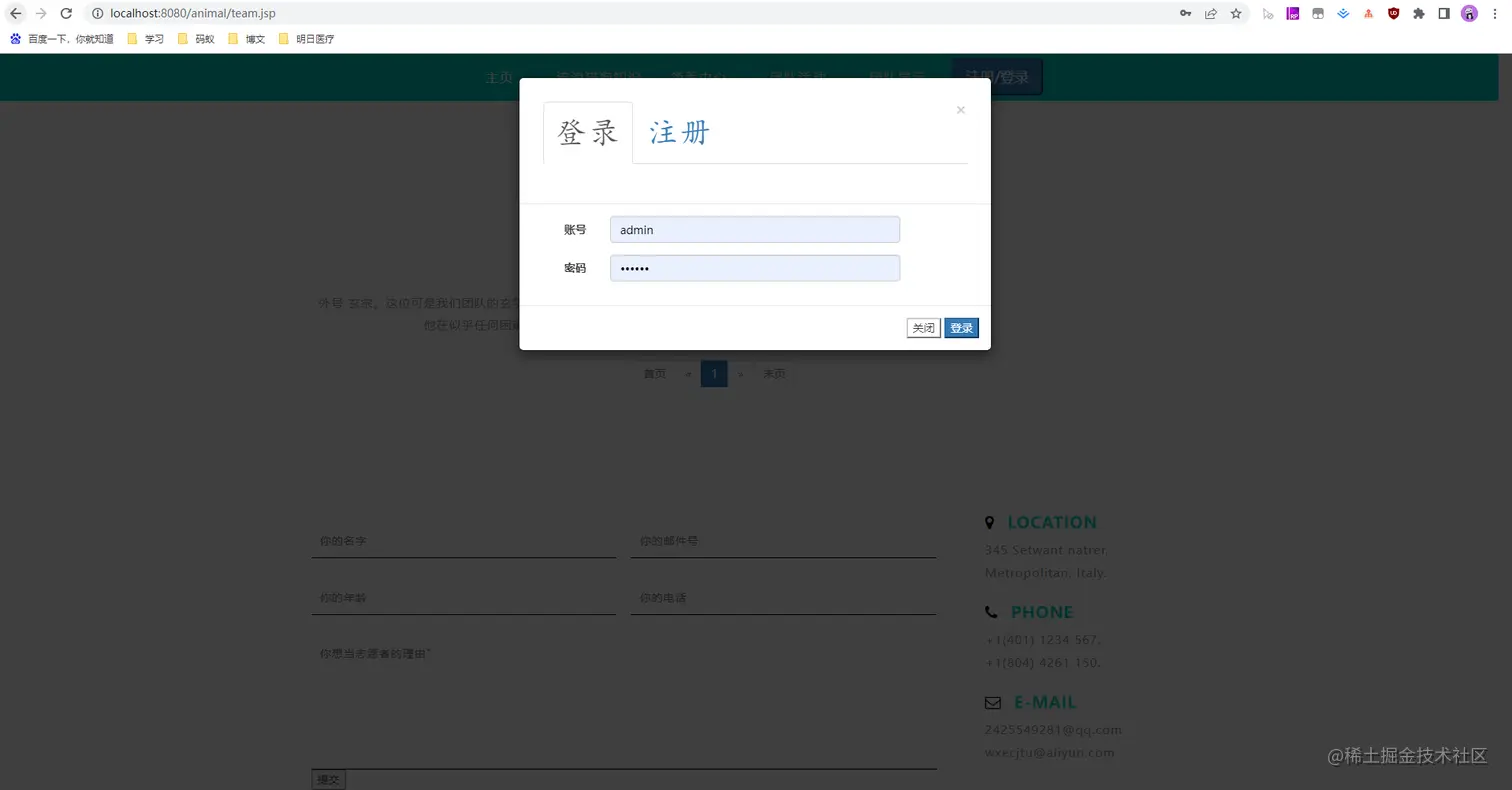
Task: Click the volunteer reason textarea
Action: [x=624, y=704]
